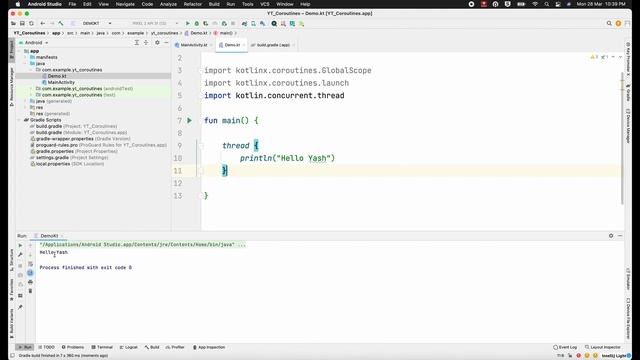
Task: Minimize the Run panel with hide icon
Action: pyautogui.click(x=620, y=236)
